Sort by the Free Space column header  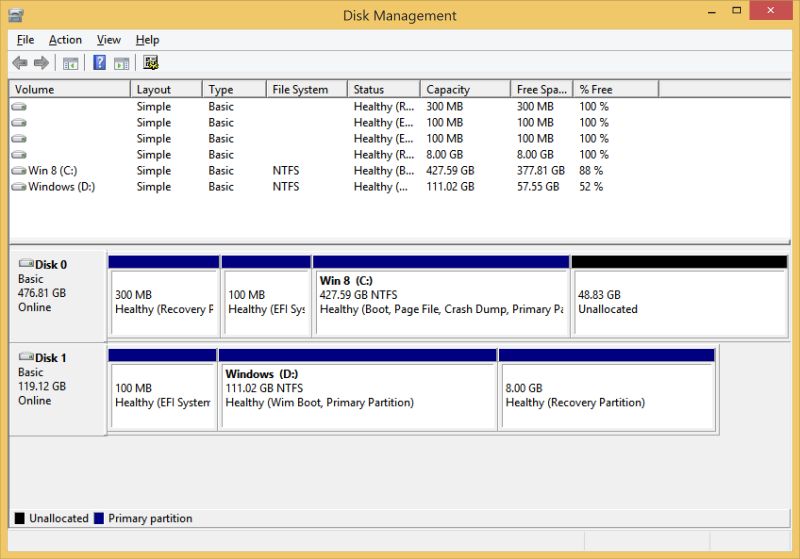pos(542,89)
